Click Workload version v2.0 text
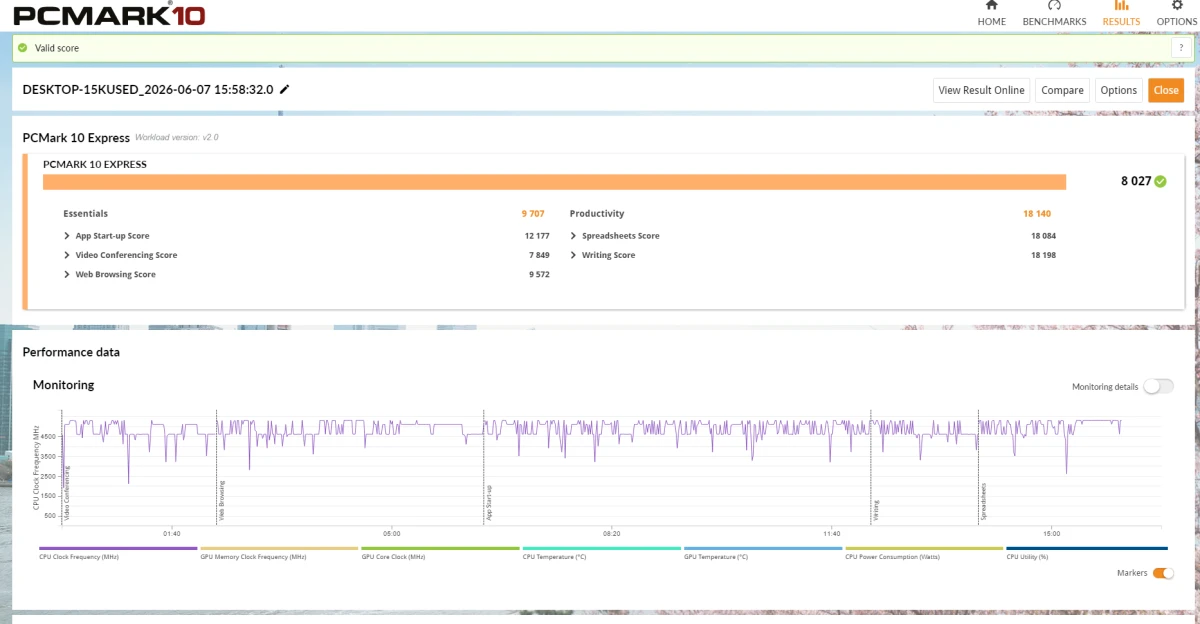The width and height of the screenshot is (1200, 624). [x=177, y=137]
